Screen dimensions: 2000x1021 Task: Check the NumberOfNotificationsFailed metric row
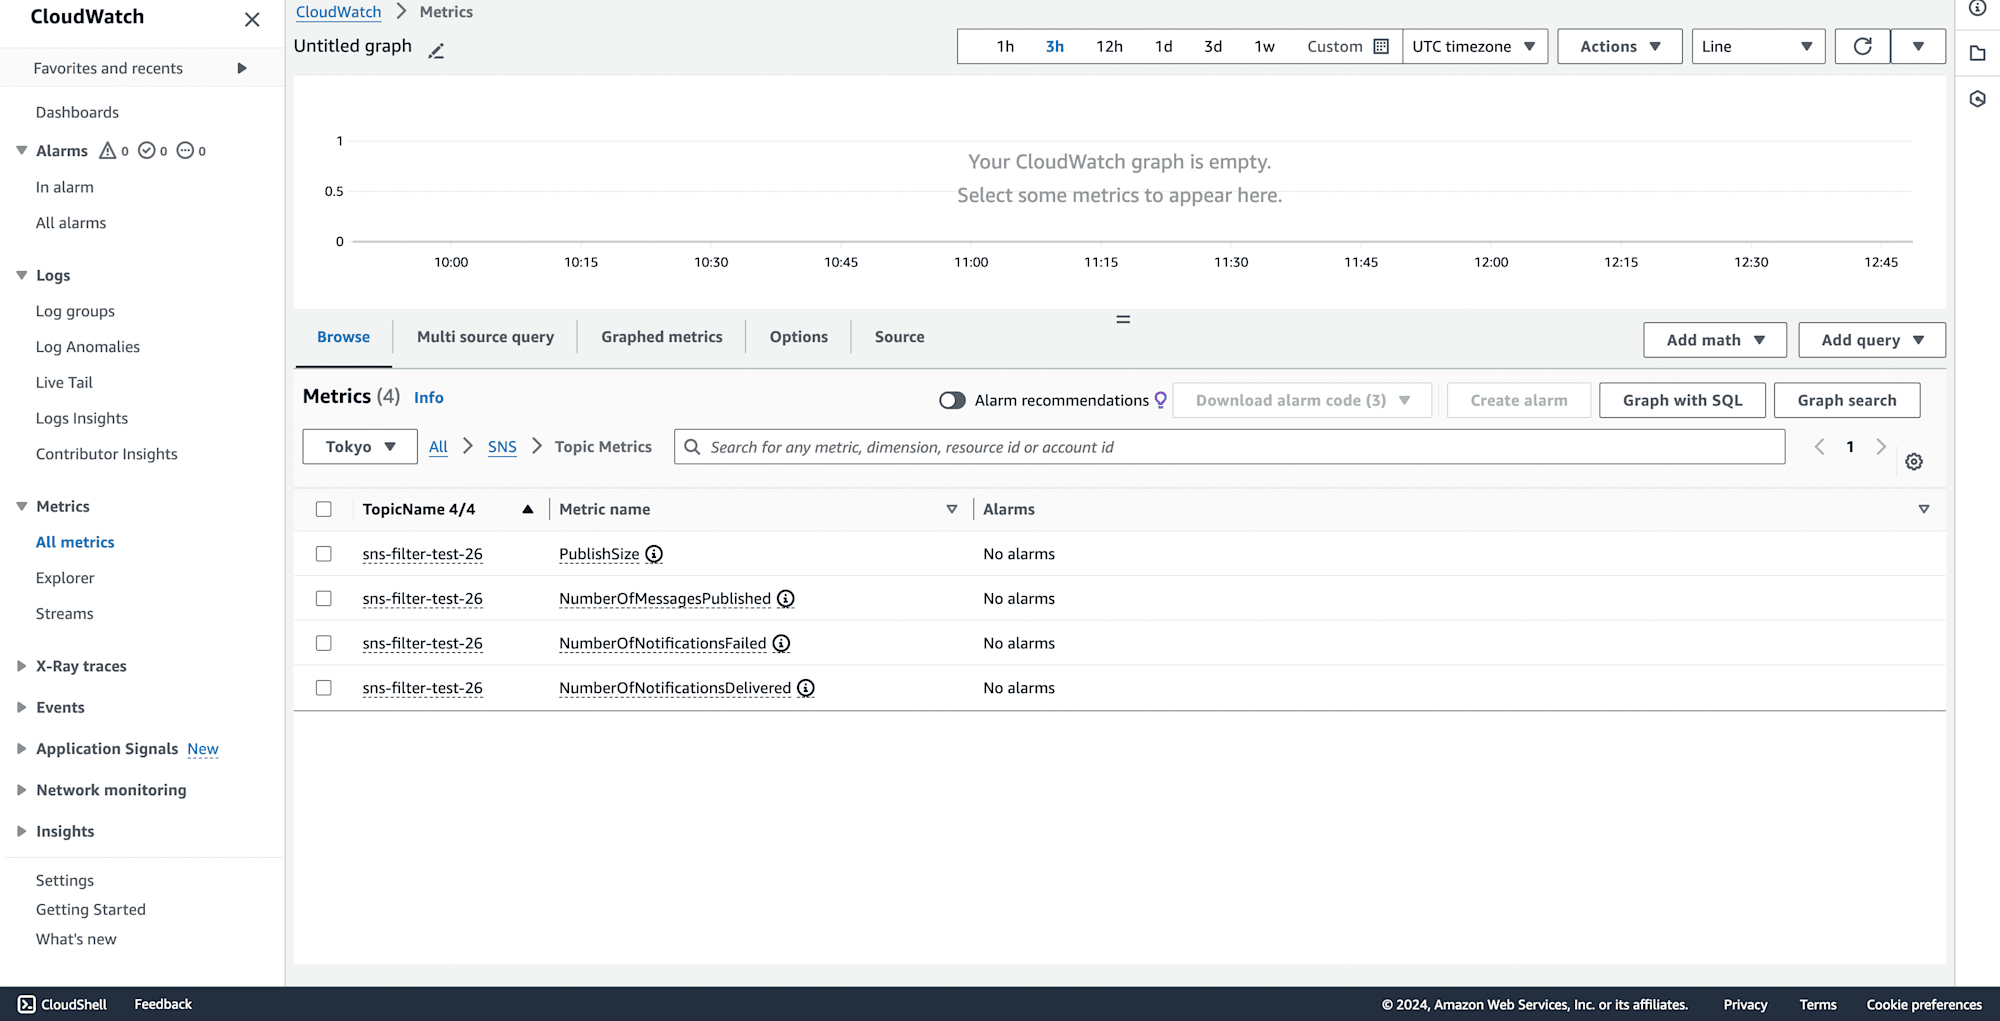[324, 643]
